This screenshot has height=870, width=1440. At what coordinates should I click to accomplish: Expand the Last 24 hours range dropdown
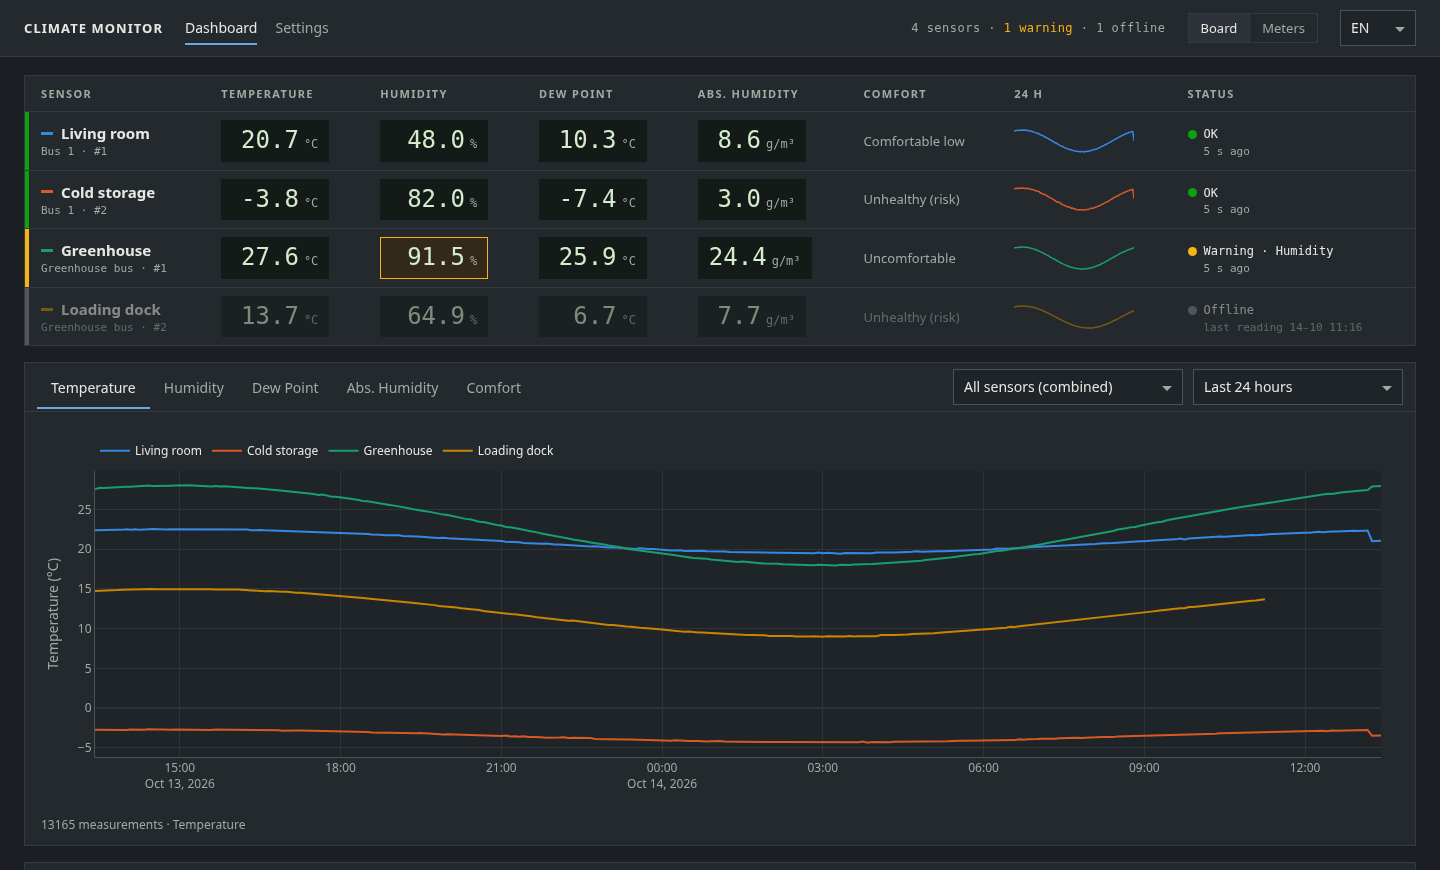1298,387
